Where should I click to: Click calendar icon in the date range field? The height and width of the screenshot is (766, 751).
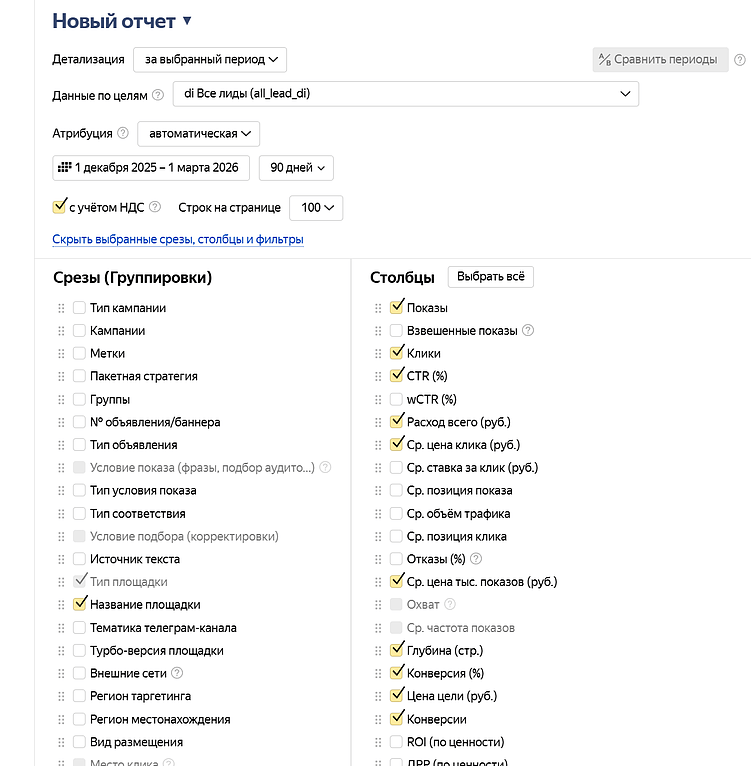pyautogui.click(x=64, y=168)
